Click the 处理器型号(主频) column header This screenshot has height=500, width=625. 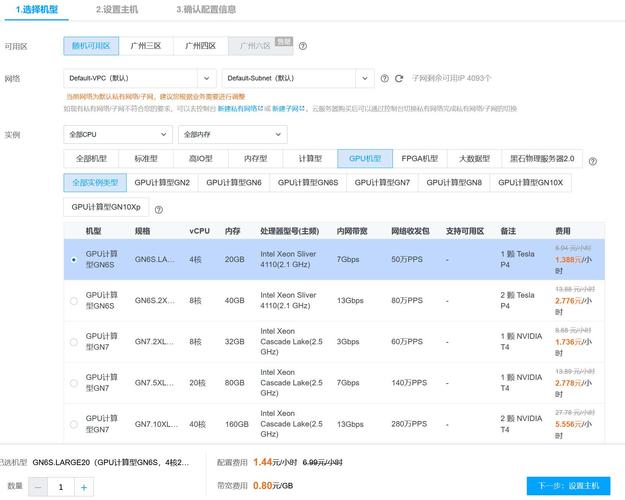pyautogui.click(x=289, y=231)
